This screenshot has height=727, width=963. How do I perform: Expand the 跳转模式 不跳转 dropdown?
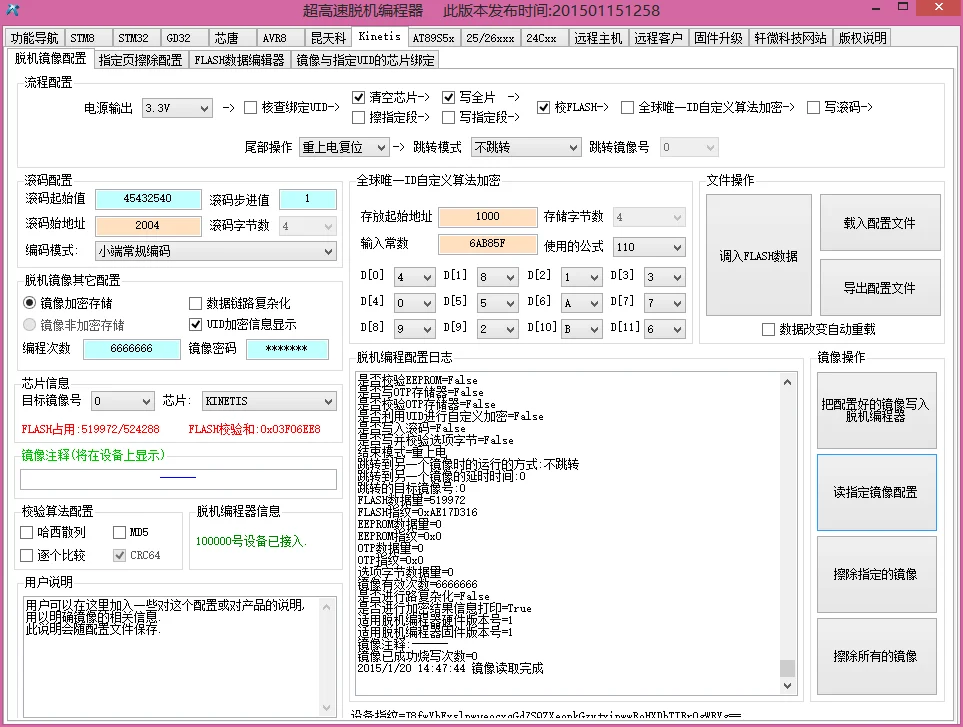coord(526,147)
